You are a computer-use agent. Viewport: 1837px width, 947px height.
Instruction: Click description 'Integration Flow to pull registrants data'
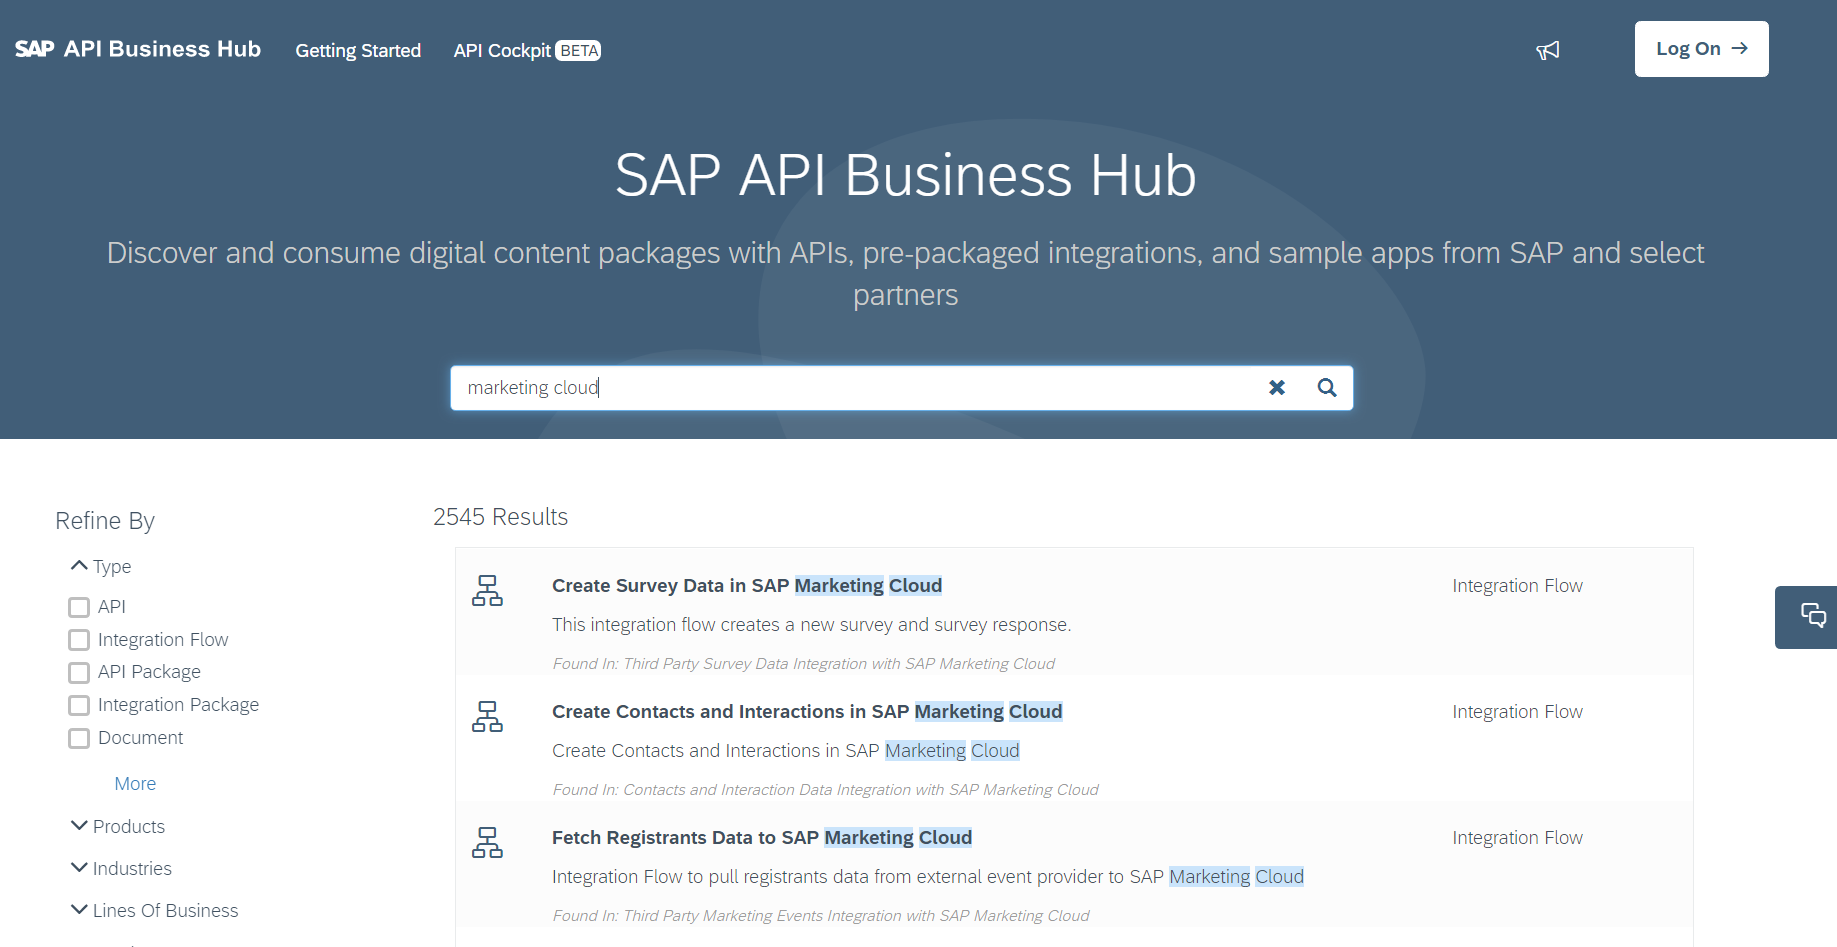928,876
